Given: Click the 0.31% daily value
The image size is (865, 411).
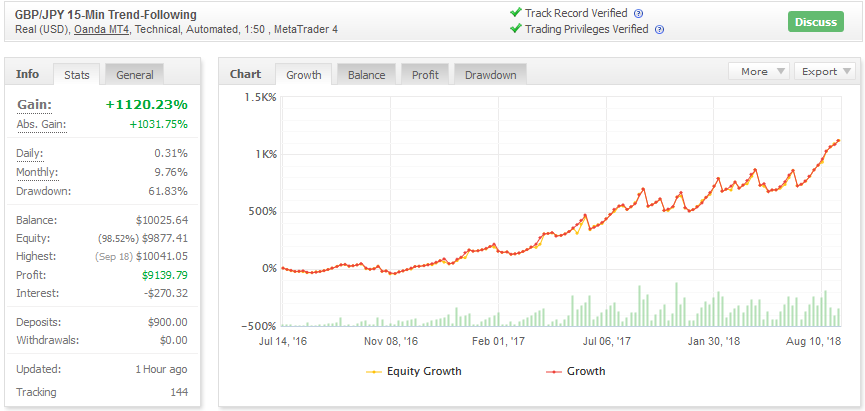Looking at the screenshot, I should 171,154.
